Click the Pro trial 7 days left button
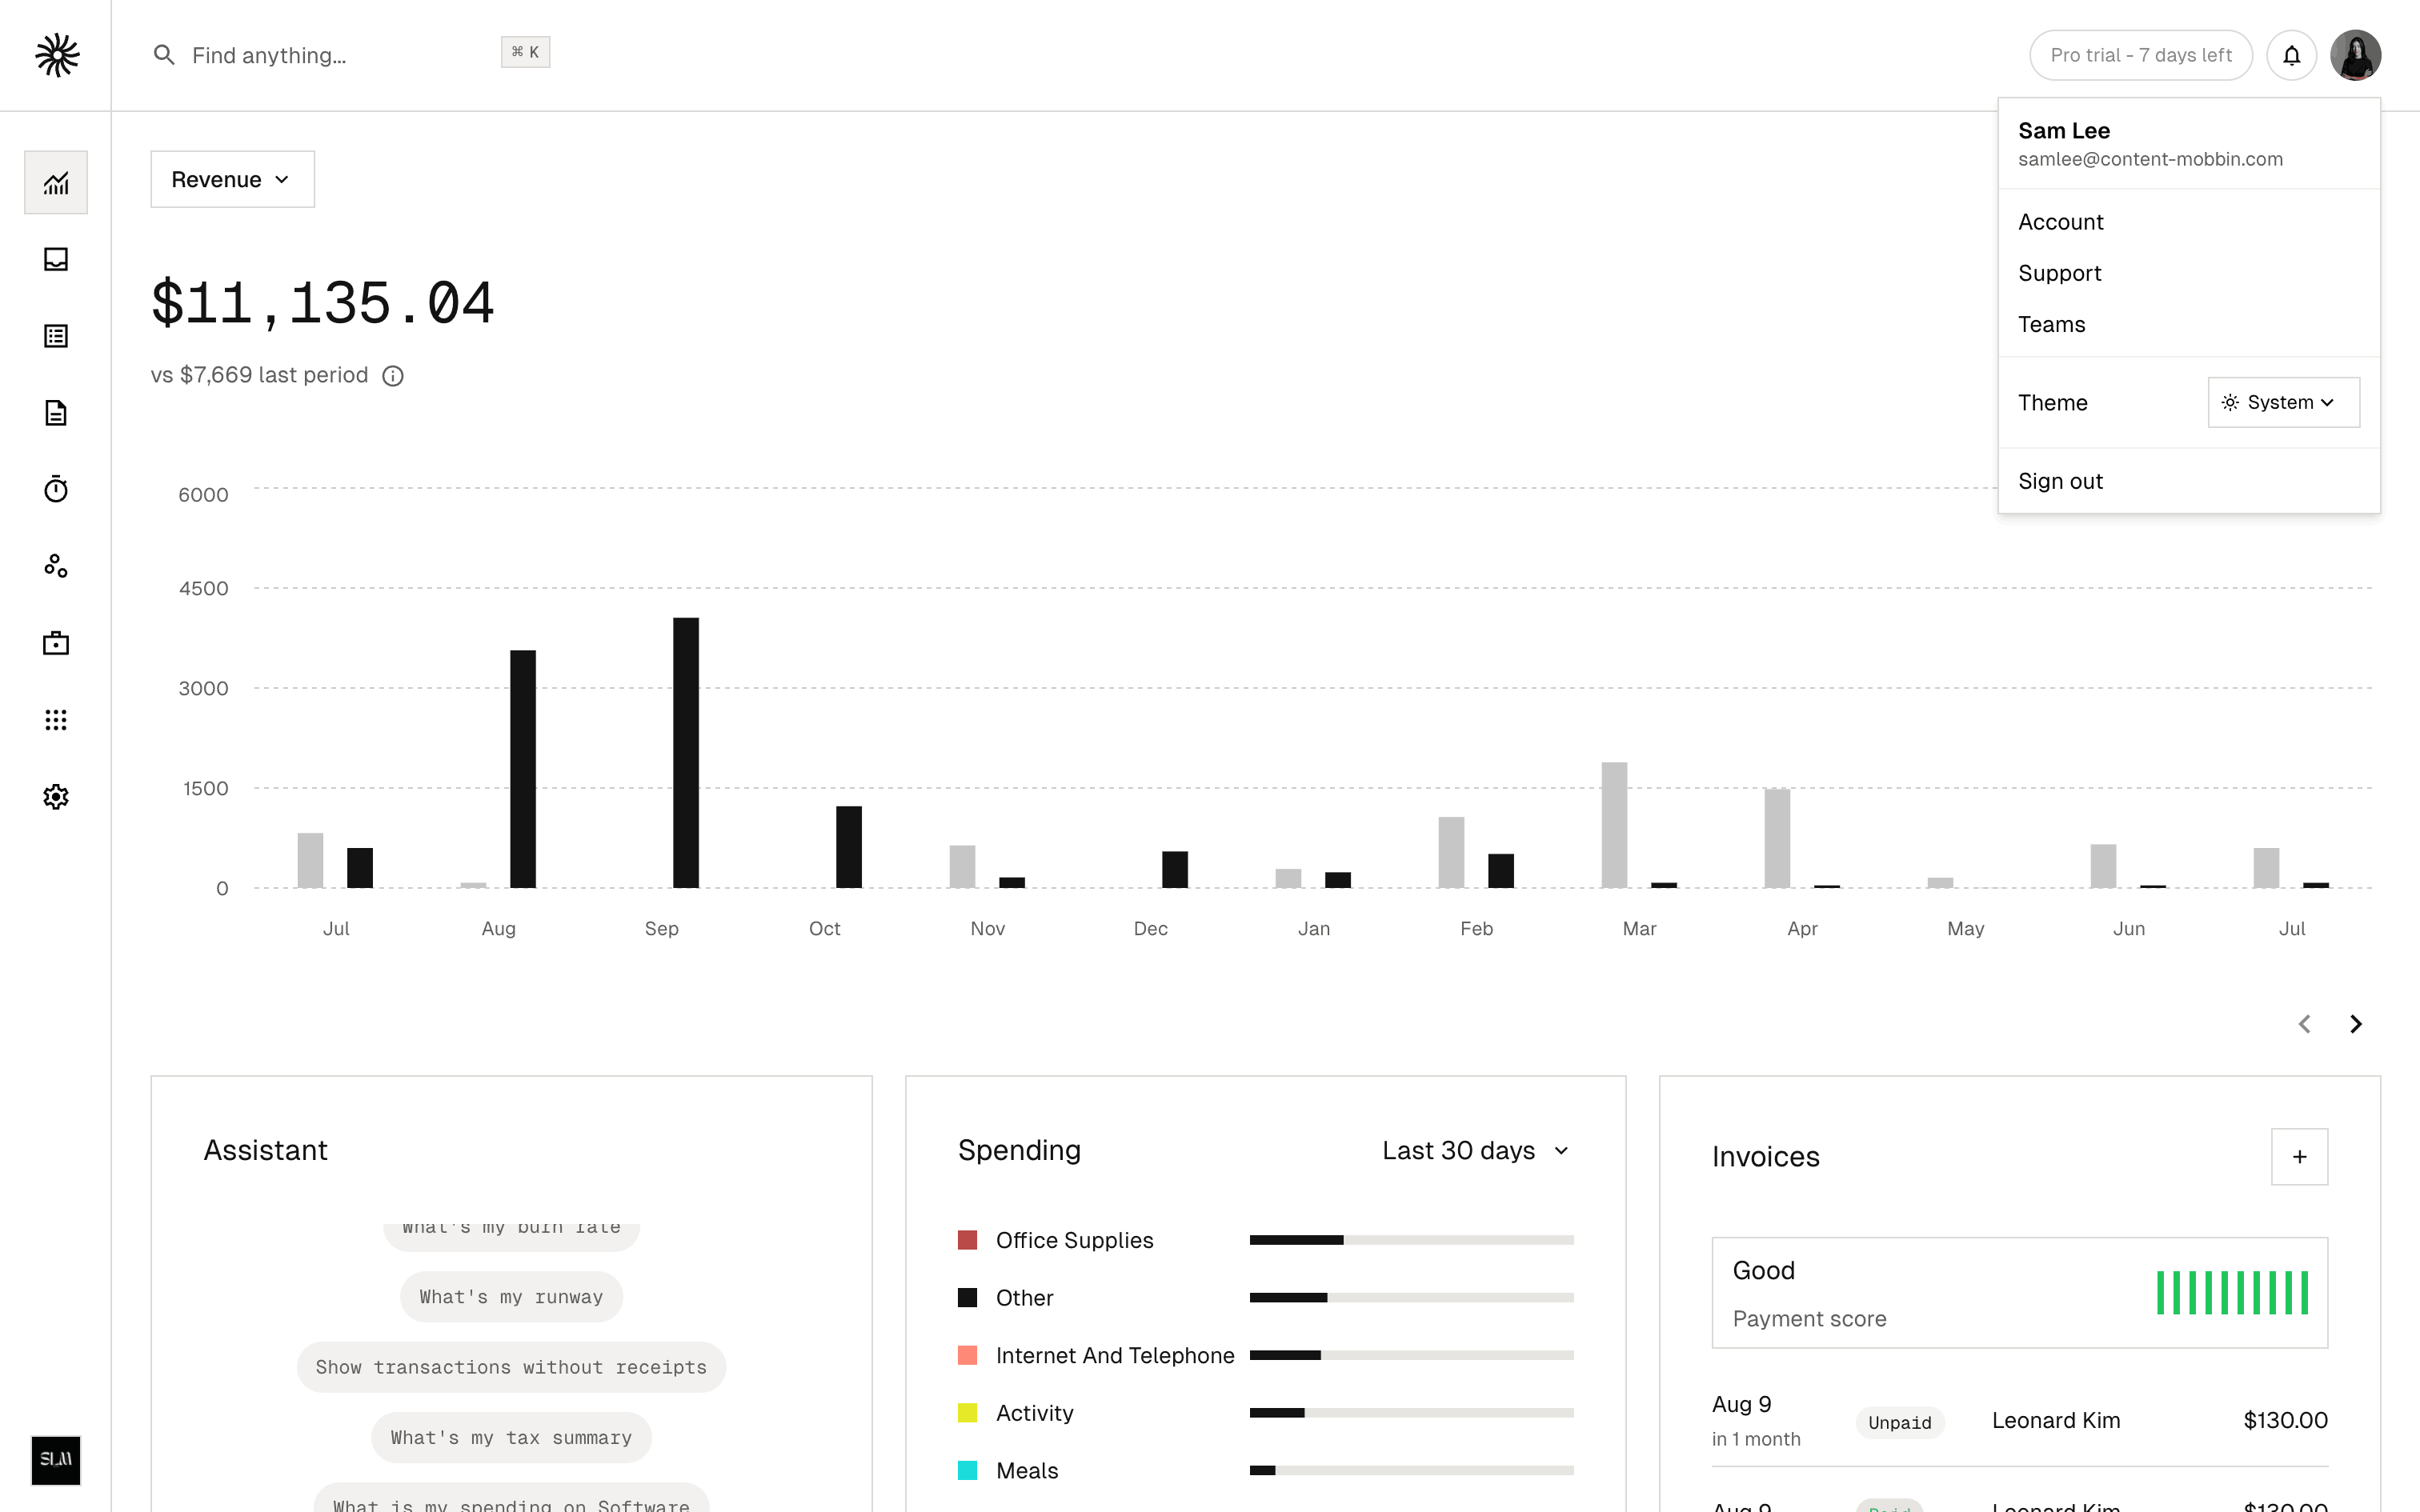Viewport: 2420px width, 1512px height. click(x=2140, y=55)
